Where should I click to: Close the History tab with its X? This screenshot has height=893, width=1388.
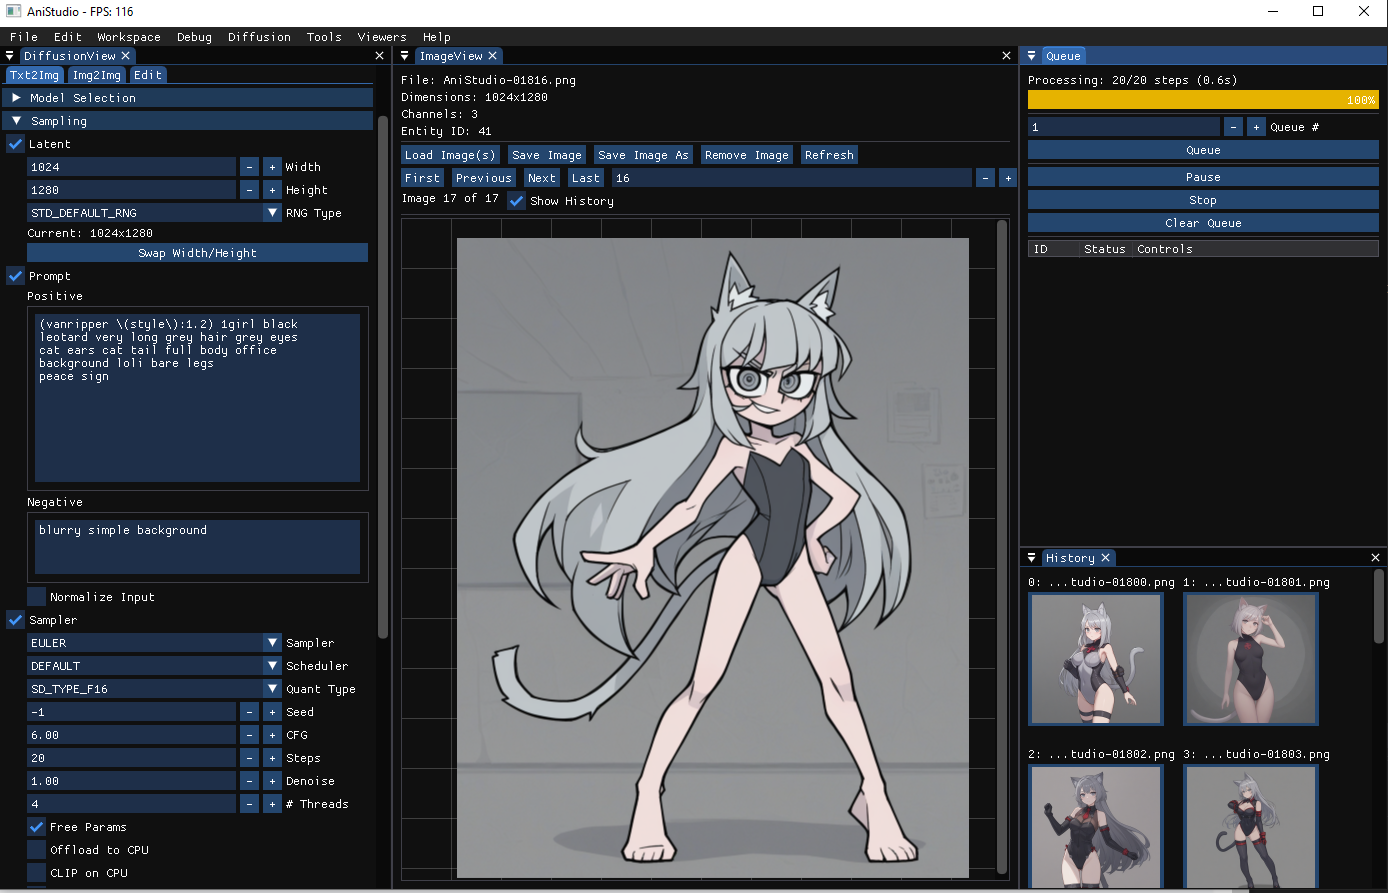click(1105, 558)
